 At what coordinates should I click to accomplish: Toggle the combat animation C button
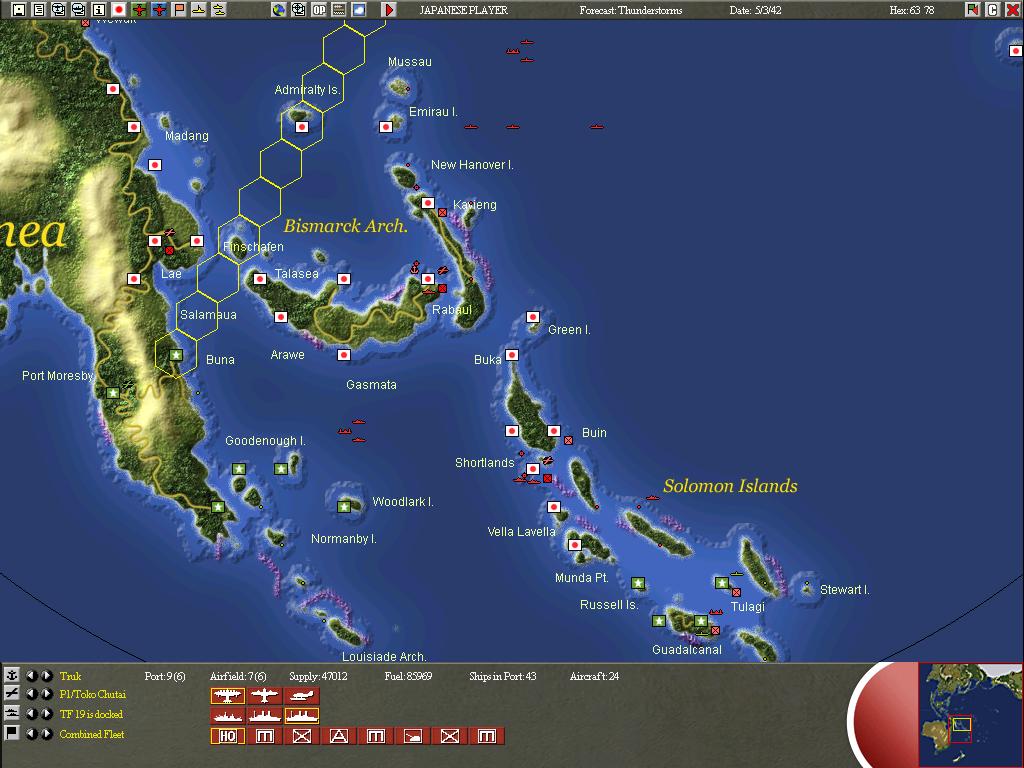coord(993,9)
